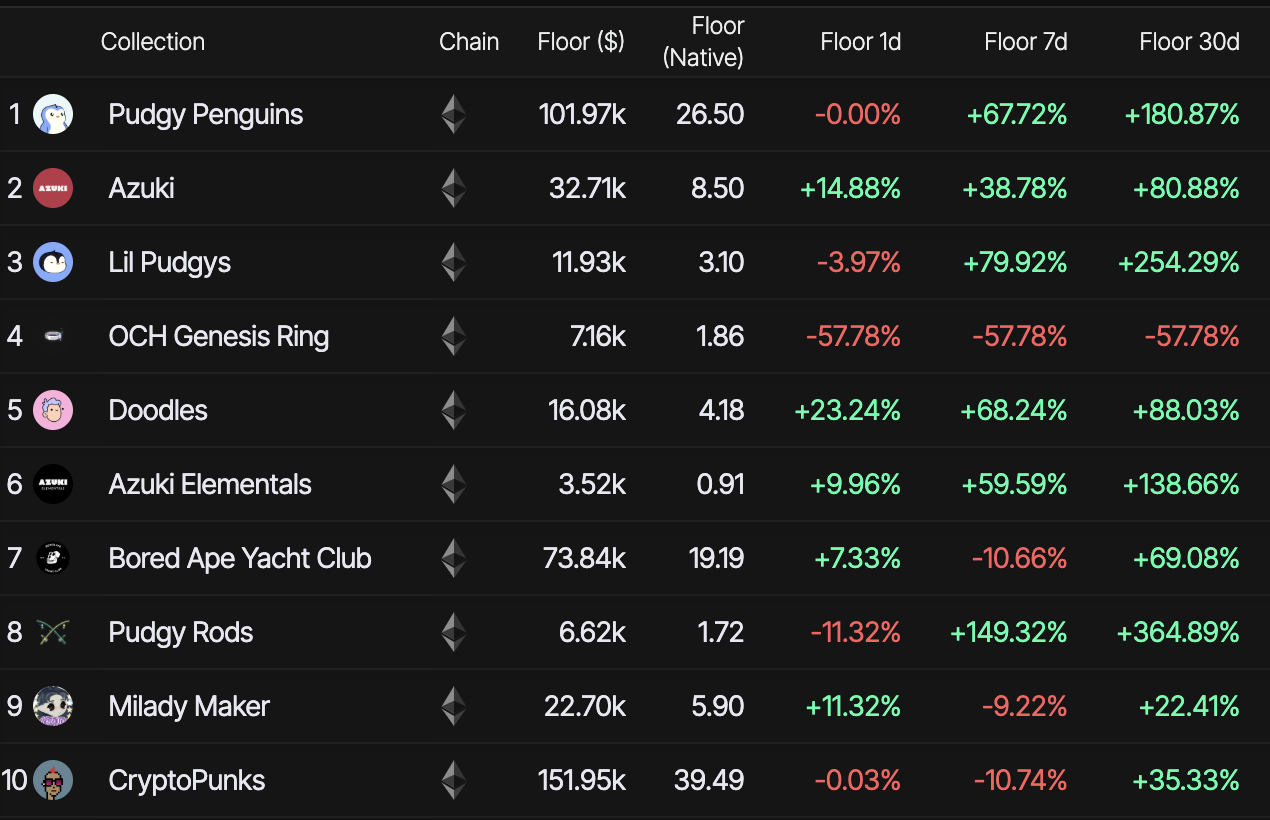Click the 6.62k floor price value
Screen dimensions: 1270x820
[591, 632]
